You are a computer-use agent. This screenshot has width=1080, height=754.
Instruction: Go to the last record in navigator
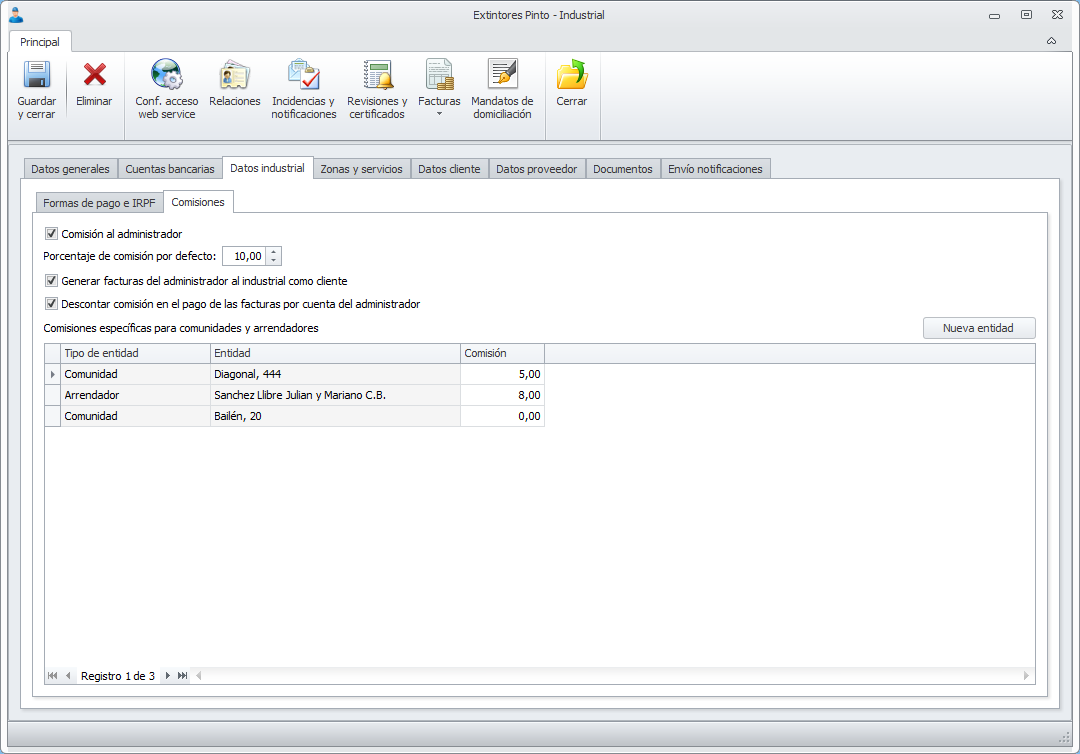coord(183,676)
